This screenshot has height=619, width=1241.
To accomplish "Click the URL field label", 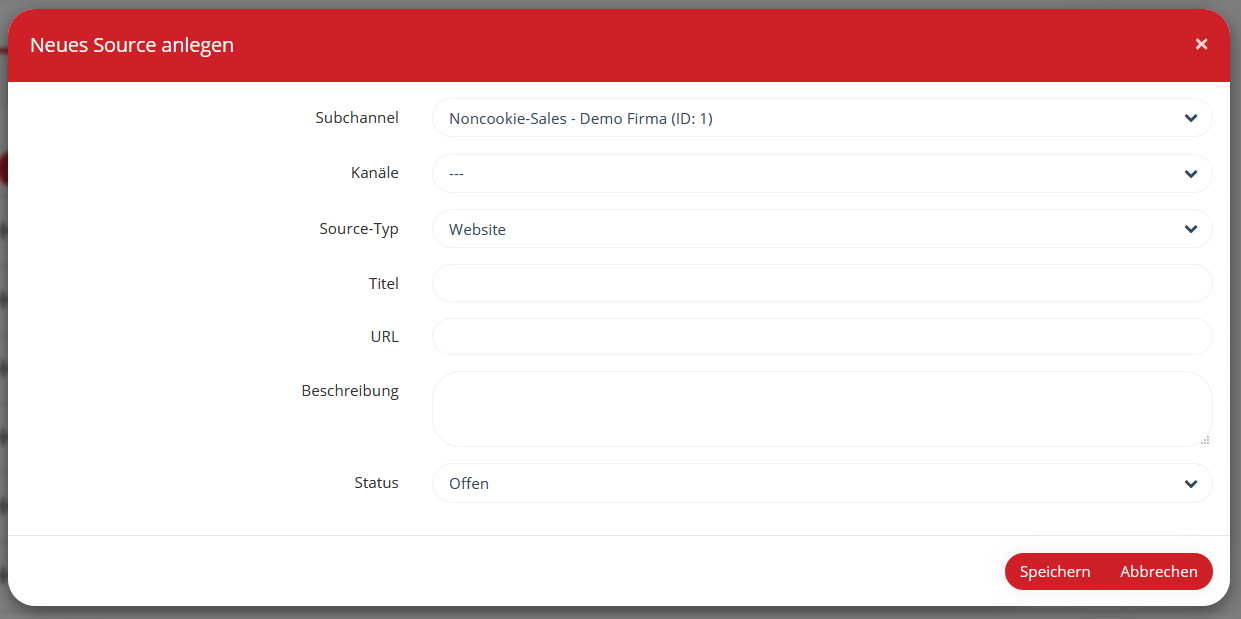I will (384, 337).
